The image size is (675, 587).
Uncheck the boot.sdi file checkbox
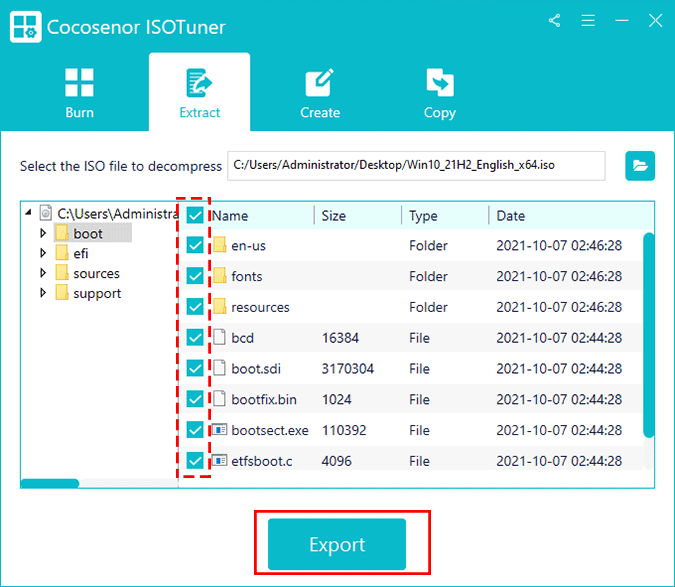195,368
